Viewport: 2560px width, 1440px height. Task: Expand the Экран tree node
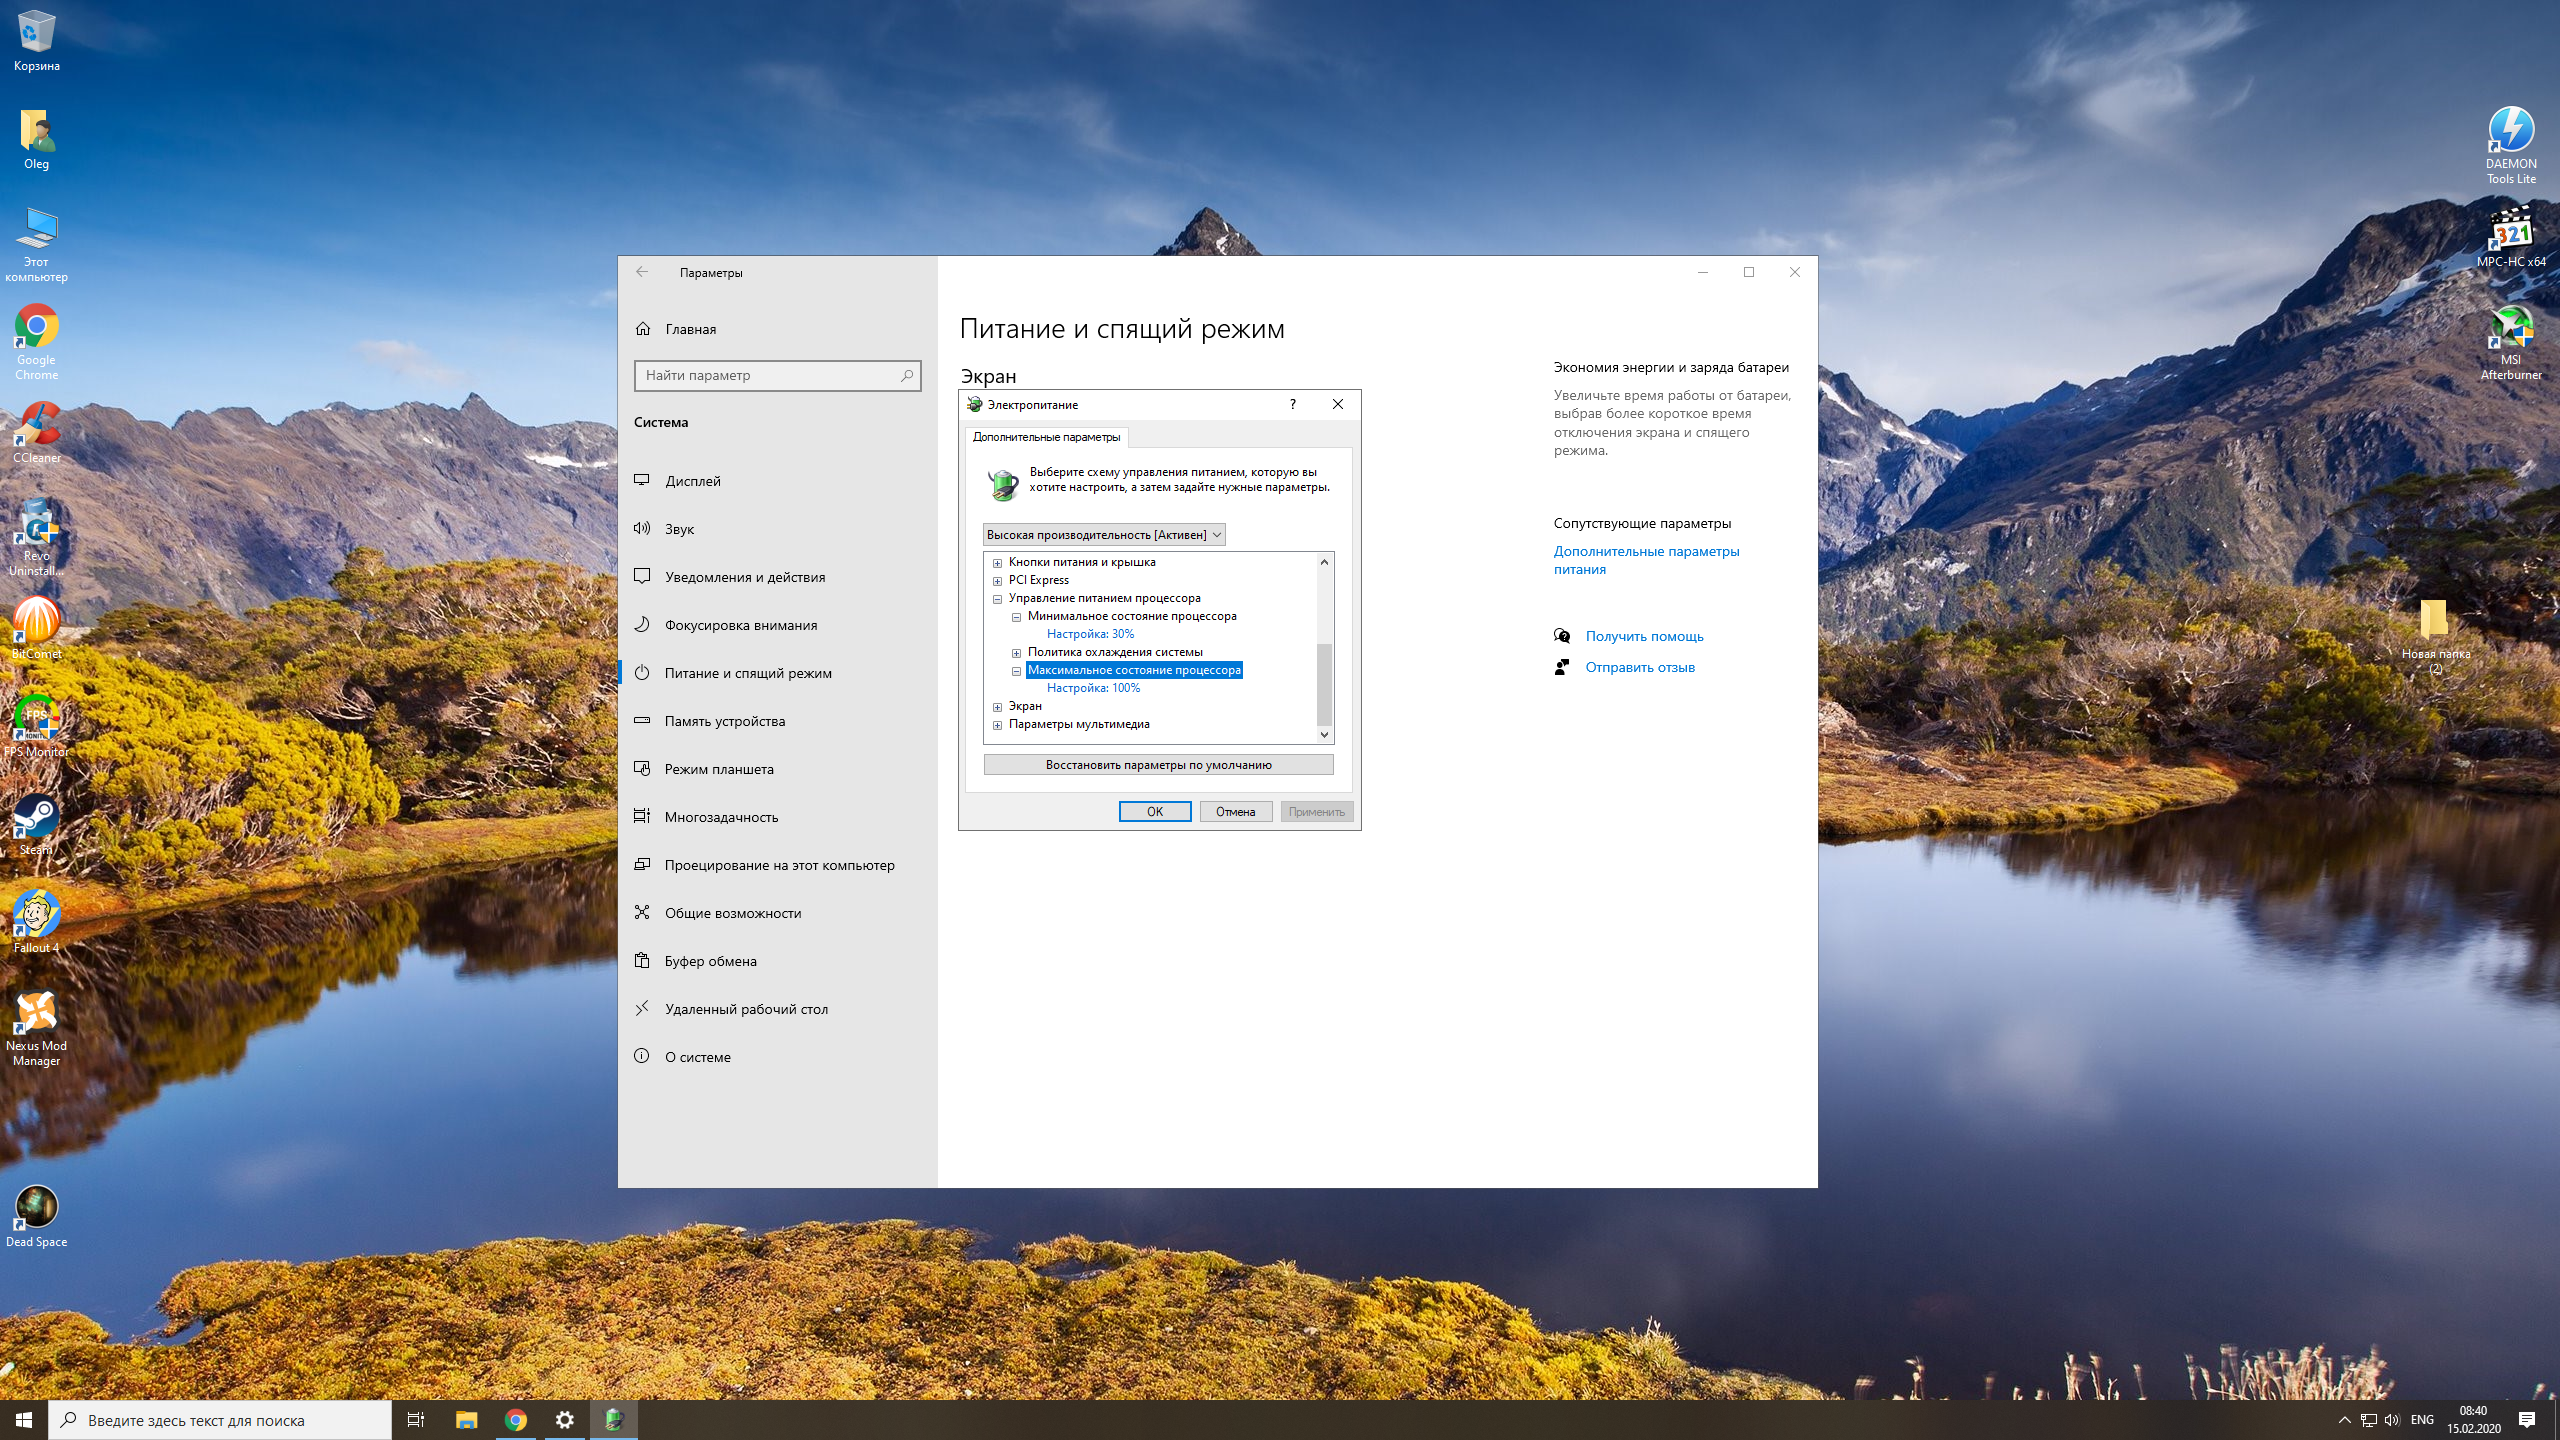click(x=997, y=706)
